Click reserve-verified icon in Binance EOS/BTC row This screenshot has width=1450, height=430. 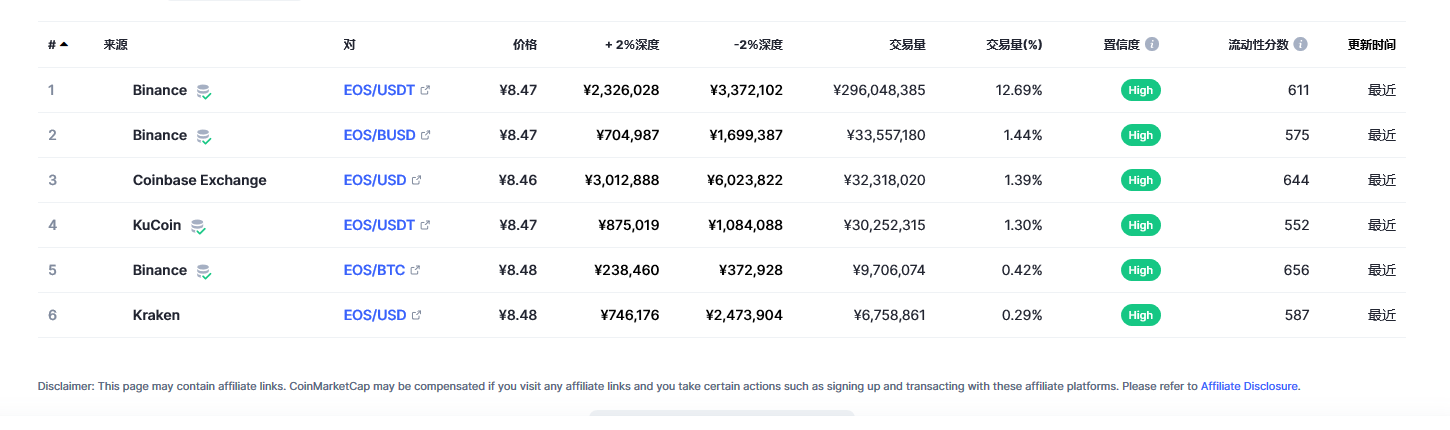pyautogui.click(x=204, y=271)
